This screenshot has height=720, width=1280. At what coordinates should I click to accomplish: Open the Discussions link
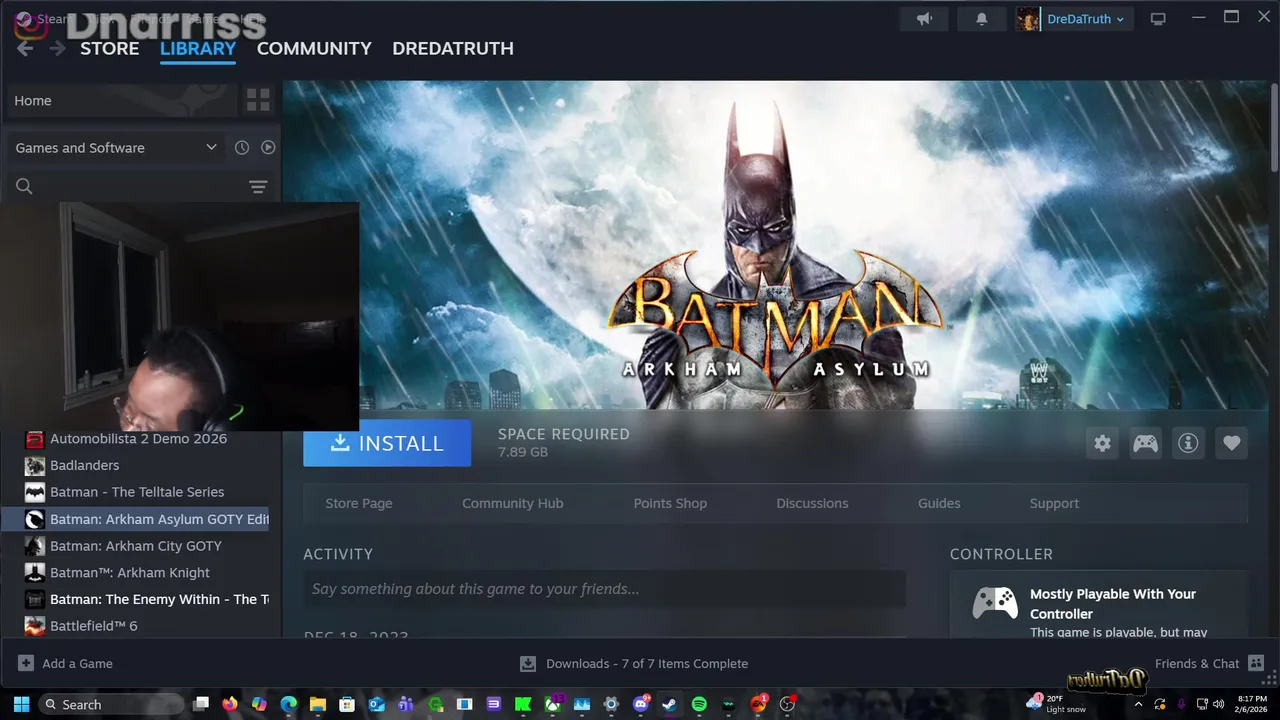coord(812,503)
